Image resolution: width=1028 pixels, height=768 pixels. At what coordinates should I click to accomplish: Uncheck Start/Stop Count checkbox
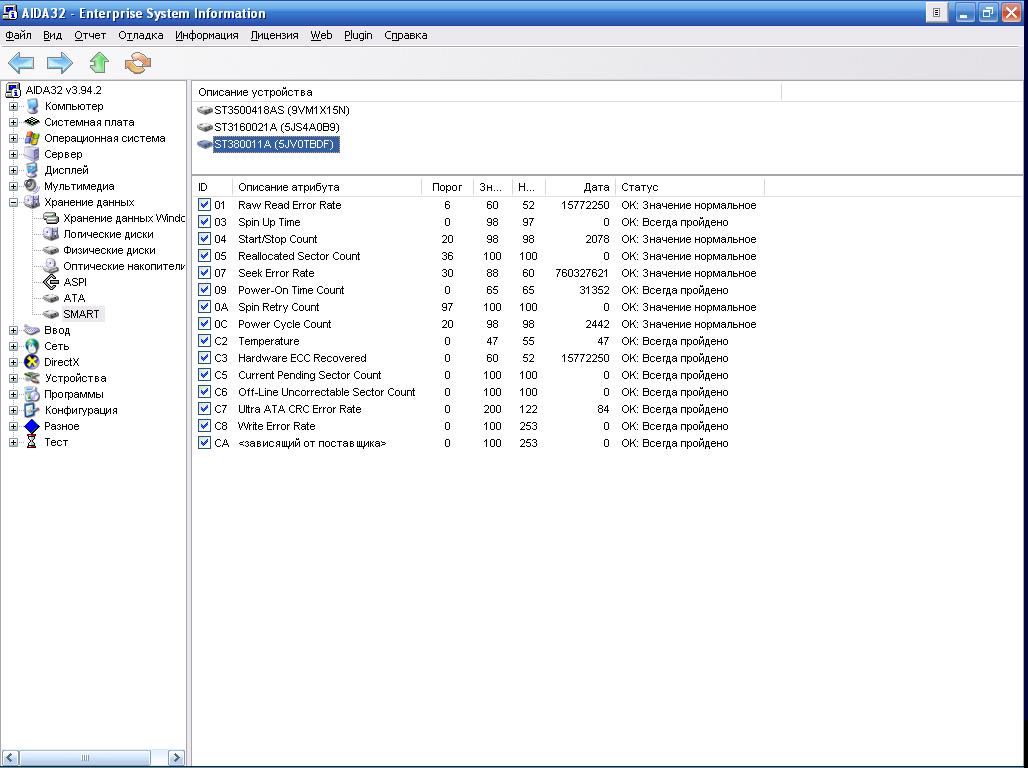(205, 239)
